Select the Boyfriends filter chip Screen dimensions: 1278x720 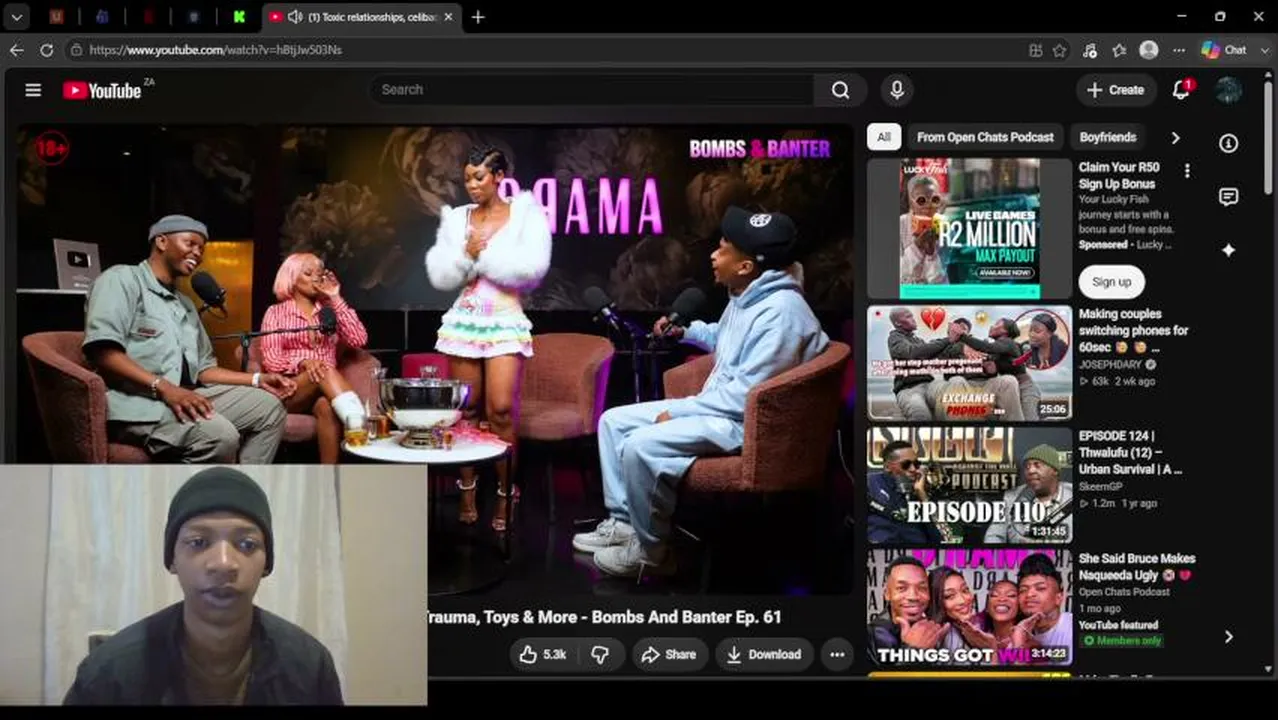[1108, 137]
